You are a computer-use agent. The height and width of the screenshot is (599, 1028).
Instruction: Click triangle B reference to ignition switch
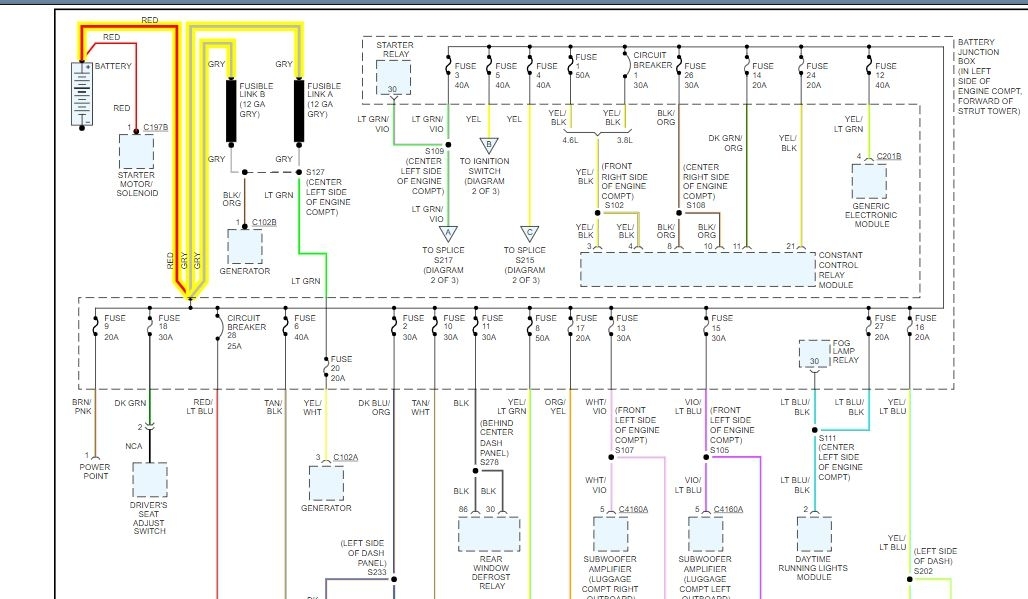tap(488, 145)
